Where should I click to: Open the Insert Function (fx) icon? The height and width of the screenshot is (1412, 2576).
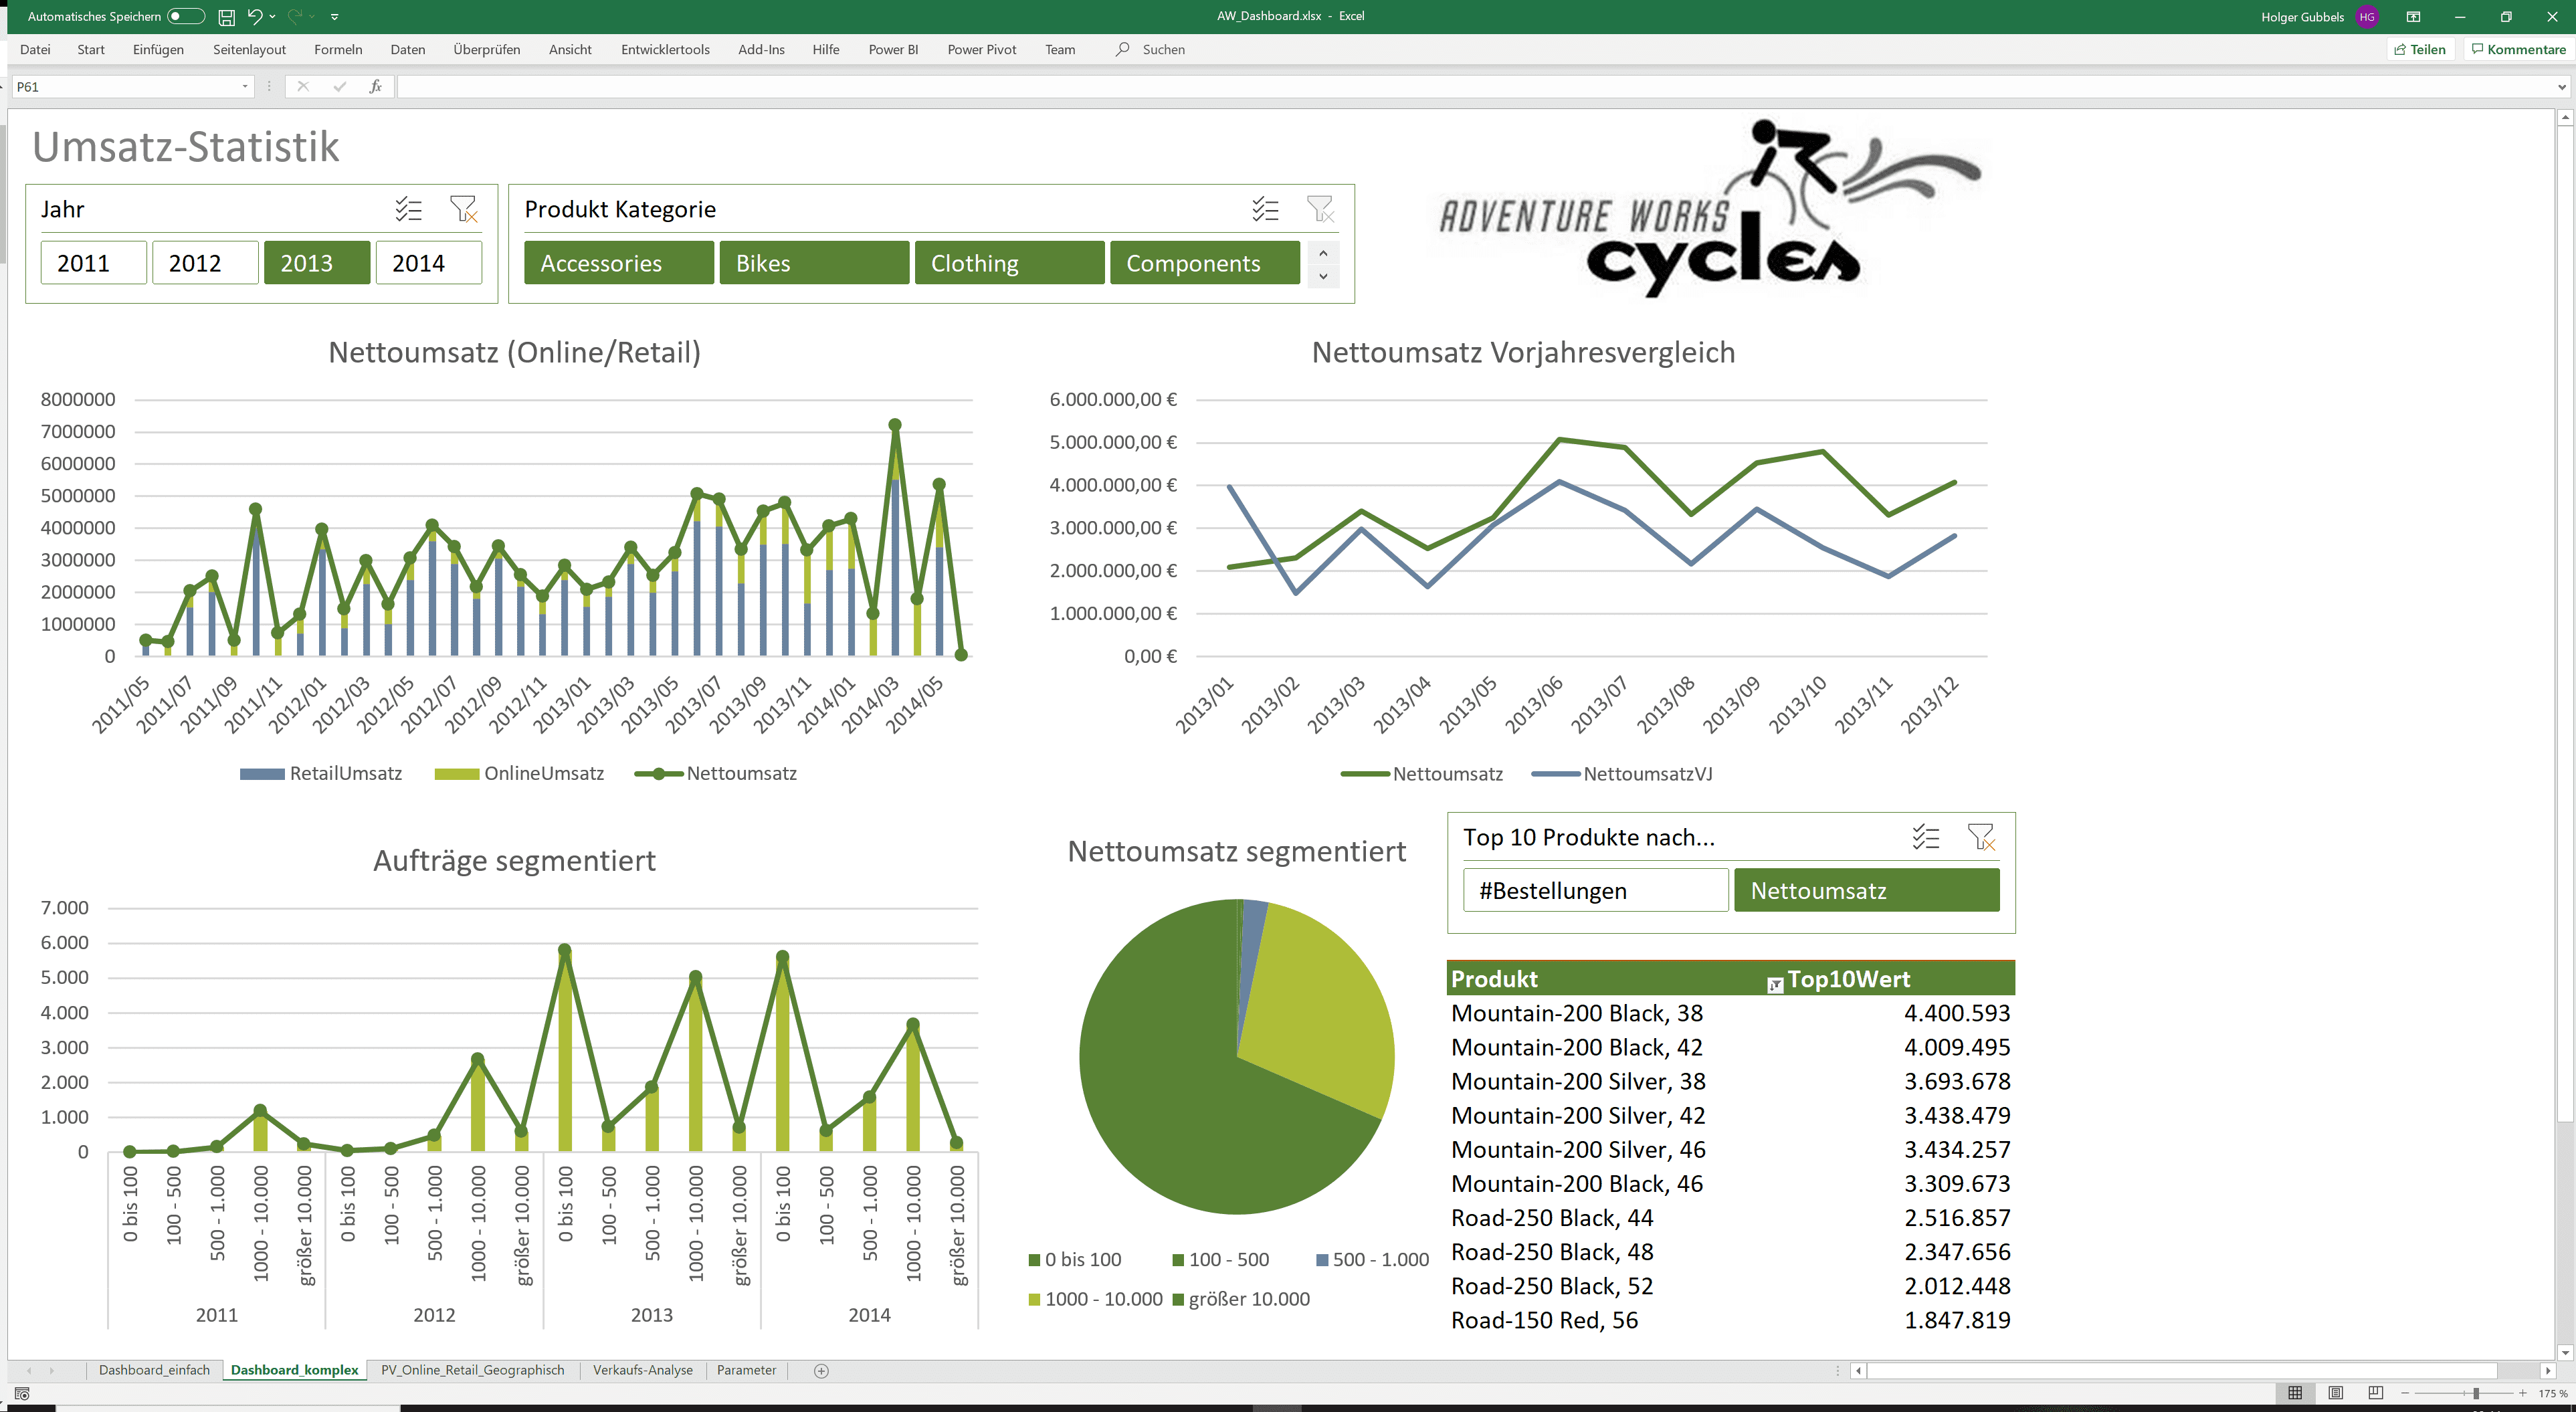pos(375,87)
